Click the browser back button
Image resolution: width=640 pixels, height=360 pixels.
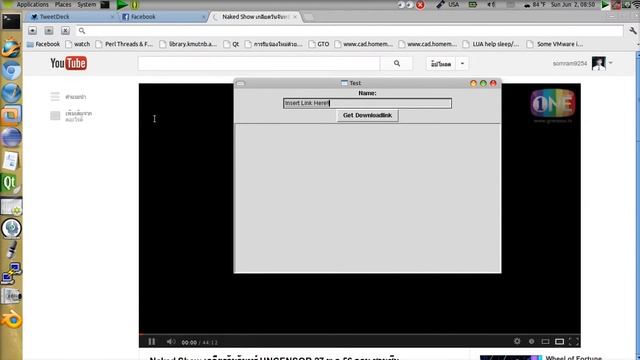tap(32, 31)
